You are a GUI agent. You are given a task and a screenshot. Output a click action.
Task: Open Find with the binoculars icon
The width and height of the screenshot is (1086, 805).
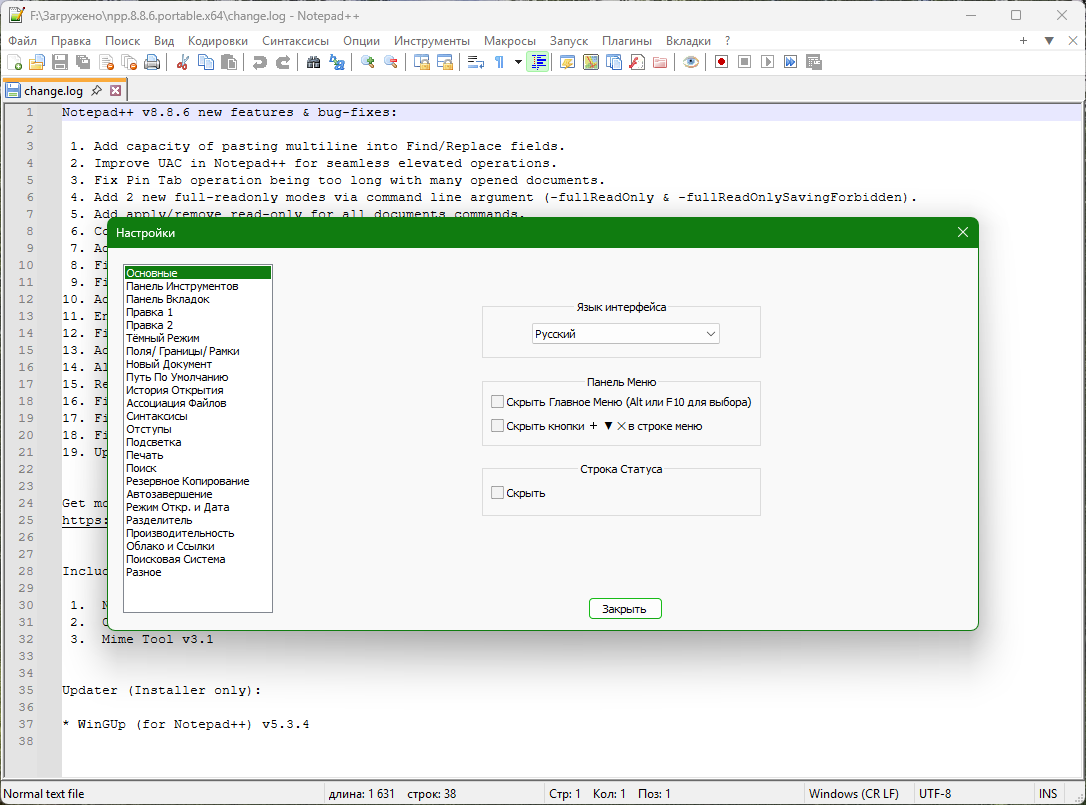(314, 62)
